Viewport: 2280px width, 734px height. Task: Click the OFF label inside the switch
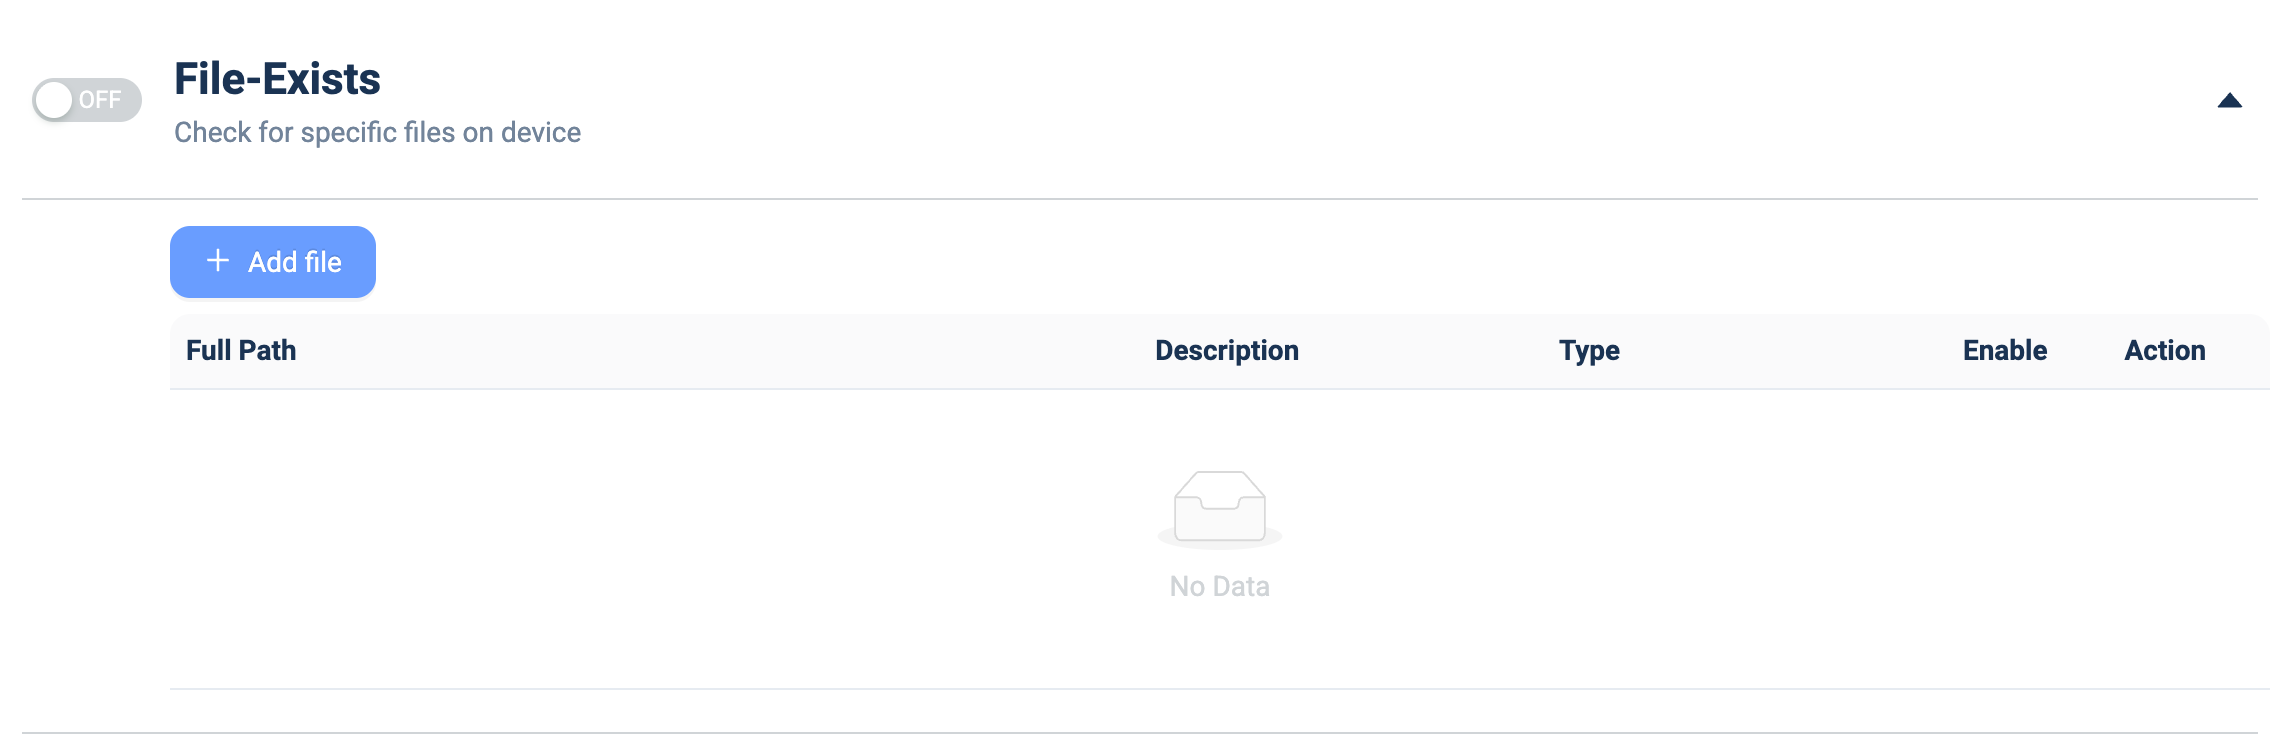click(100, 100)
